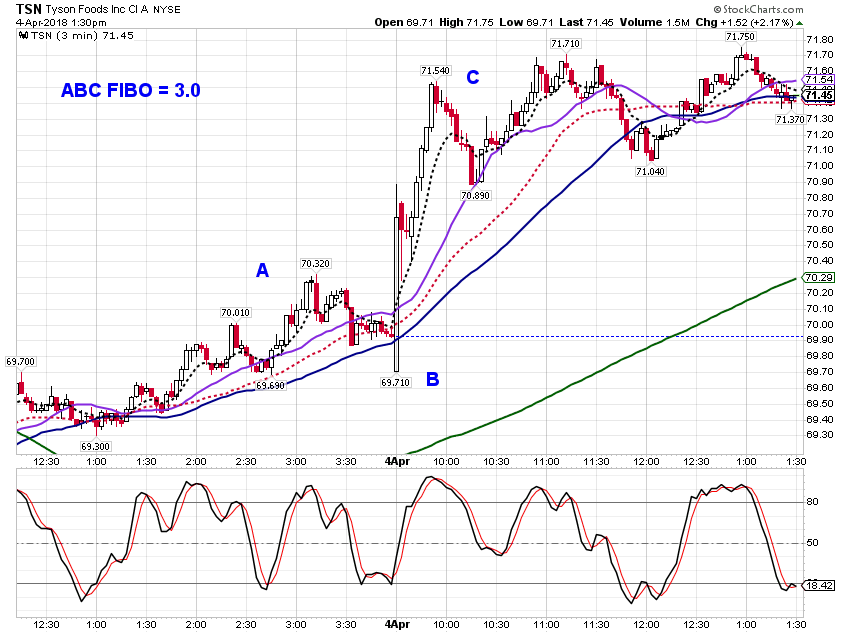Click the blue 'A' wave annotation

262,270
